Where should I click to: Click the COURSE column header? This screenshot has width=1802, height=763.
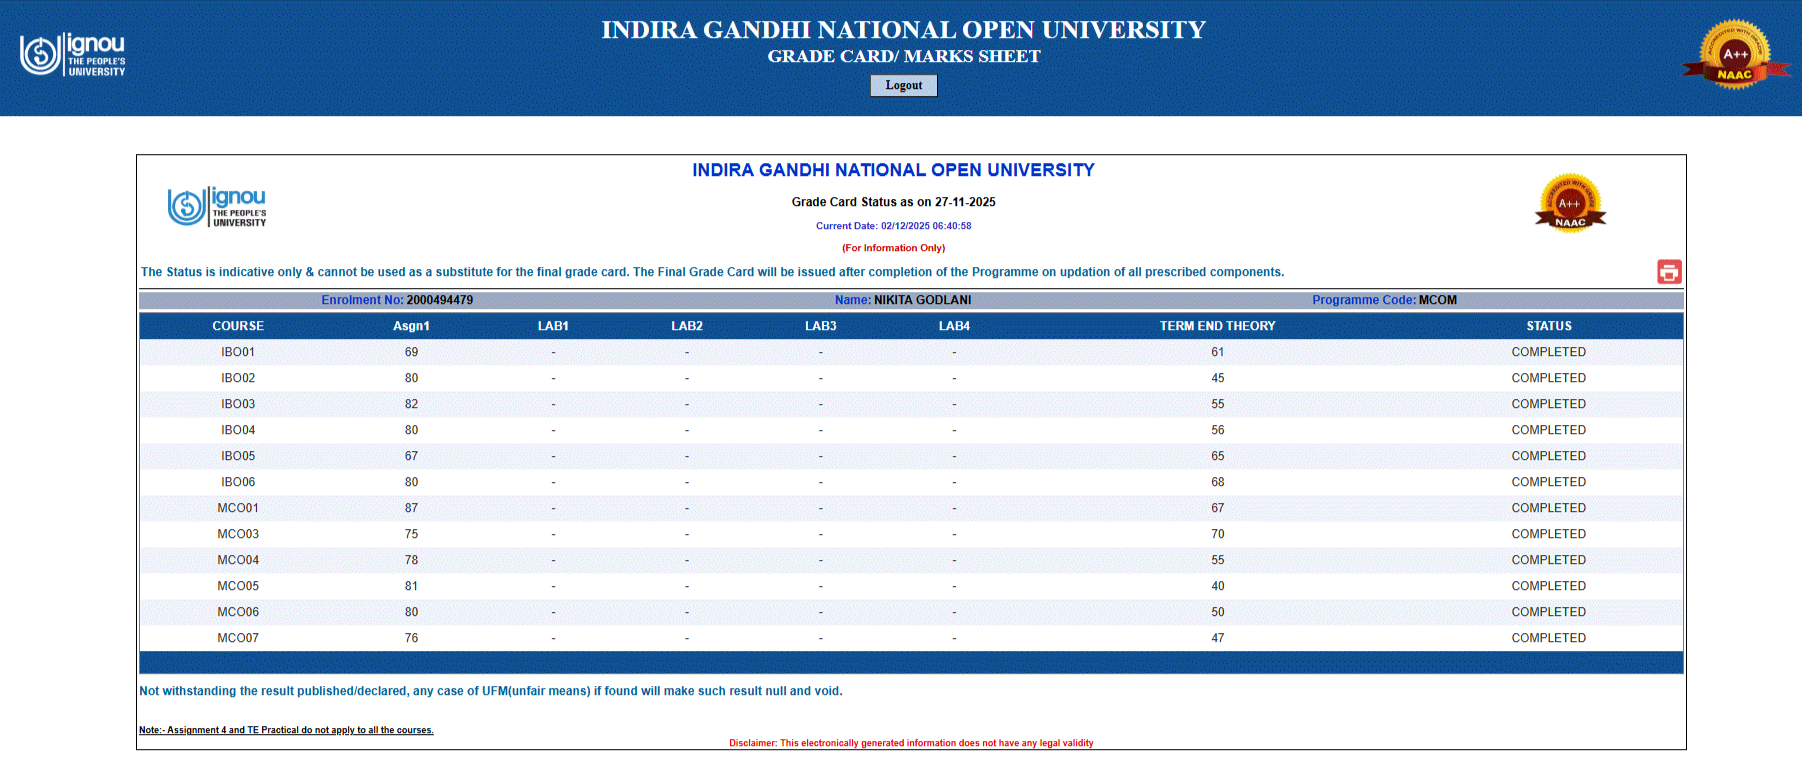[238, 326]
